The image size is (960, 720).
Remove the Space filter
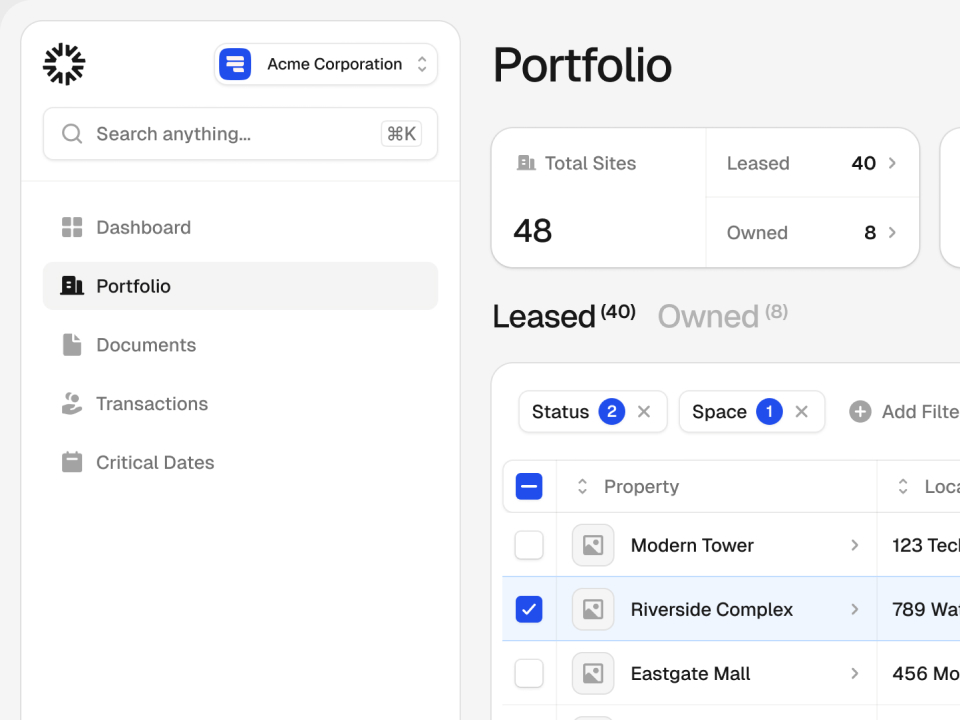click(801, 411)
